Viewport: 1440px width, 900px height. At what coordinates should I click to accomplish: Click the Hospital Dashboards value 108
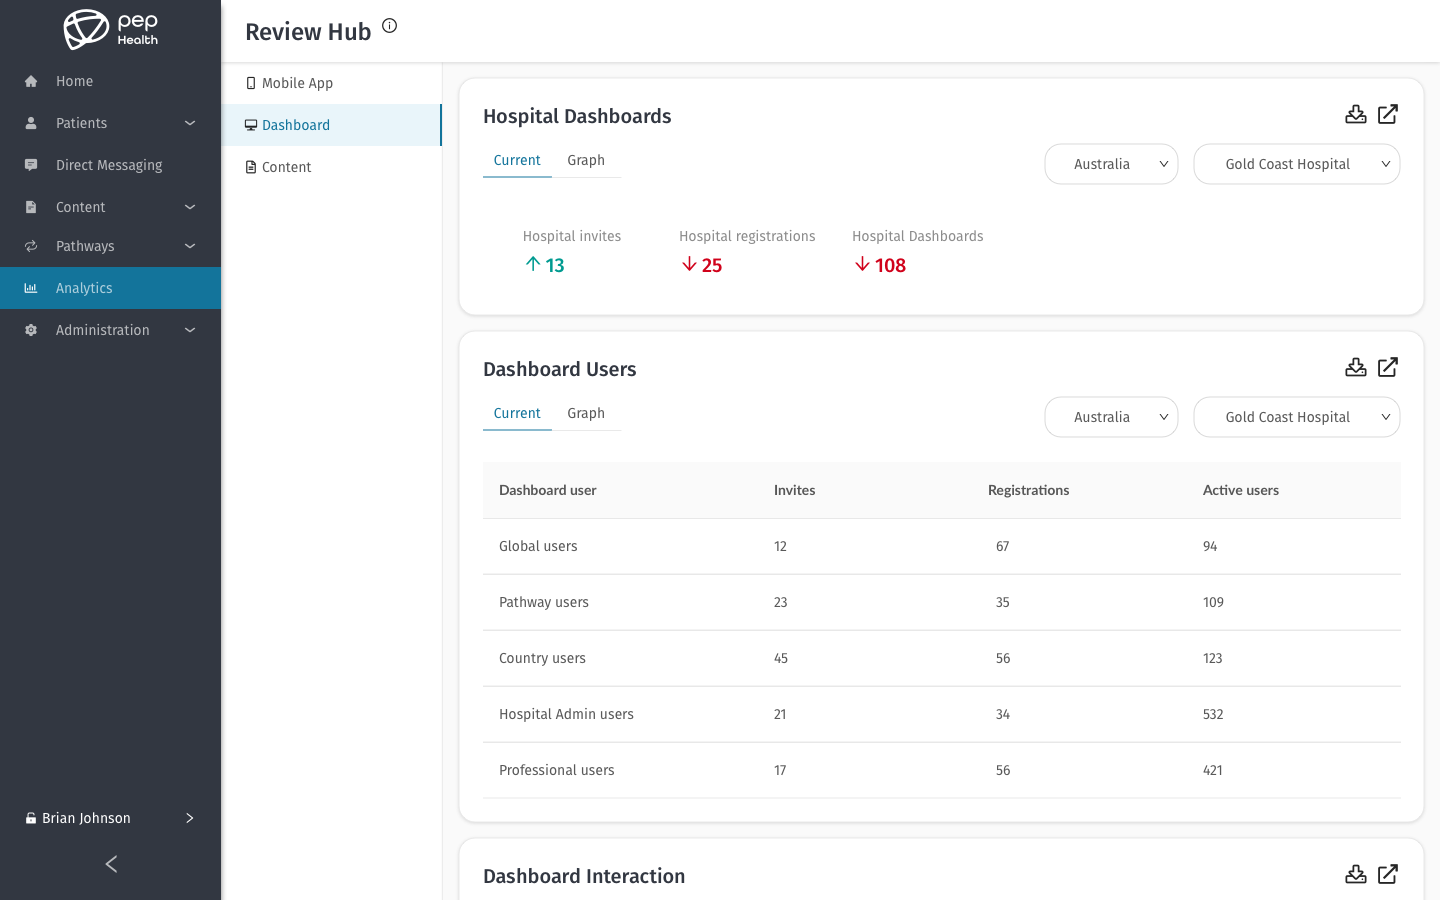point(890,265)
